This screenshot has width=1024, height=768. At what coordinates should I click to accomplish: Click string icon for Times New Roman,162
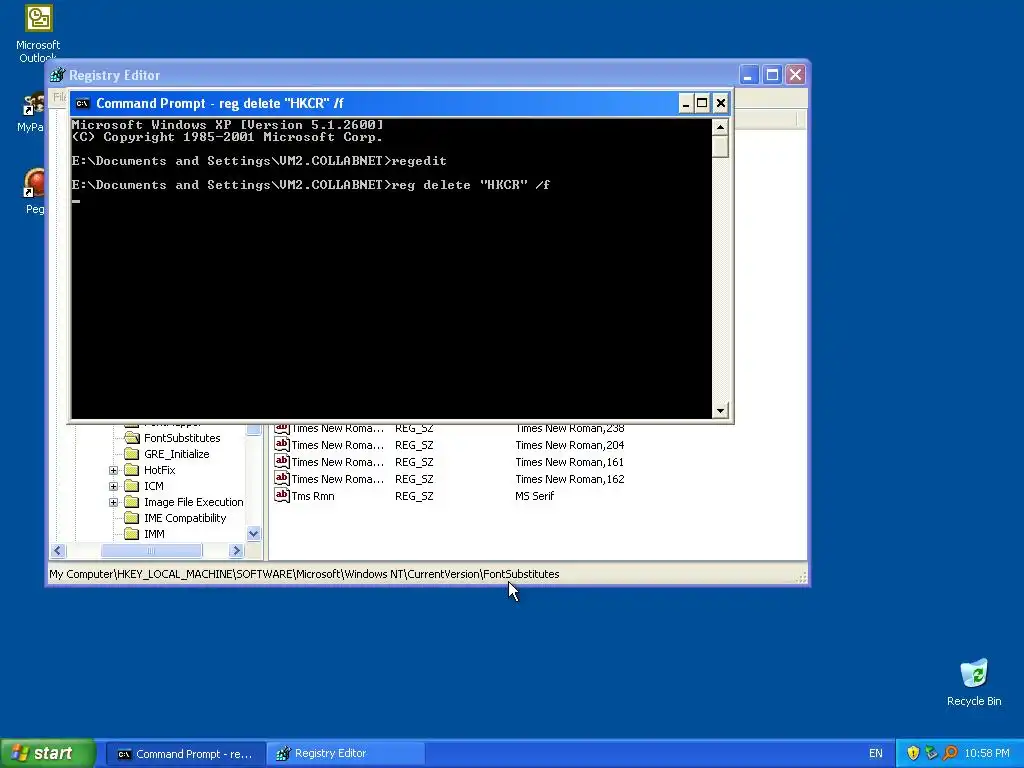281,478
